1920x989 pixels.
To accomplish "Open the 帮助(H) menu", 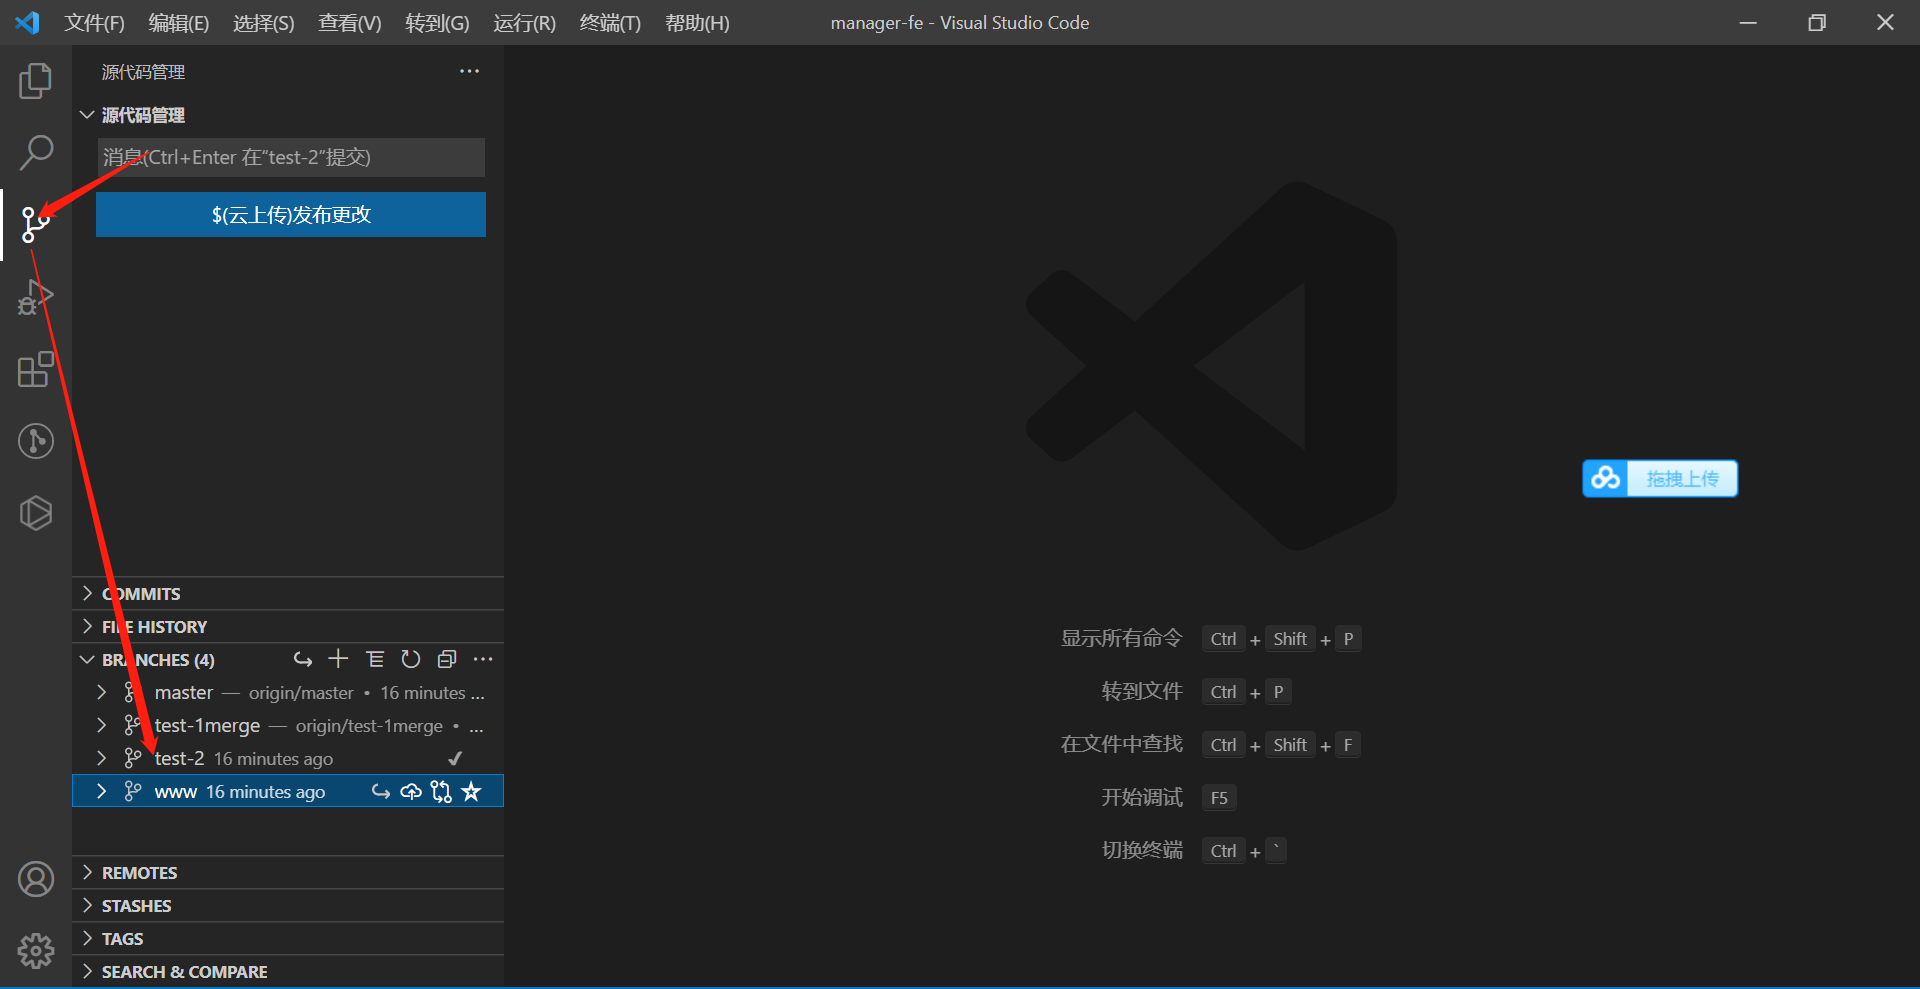I will pos(697,22).
